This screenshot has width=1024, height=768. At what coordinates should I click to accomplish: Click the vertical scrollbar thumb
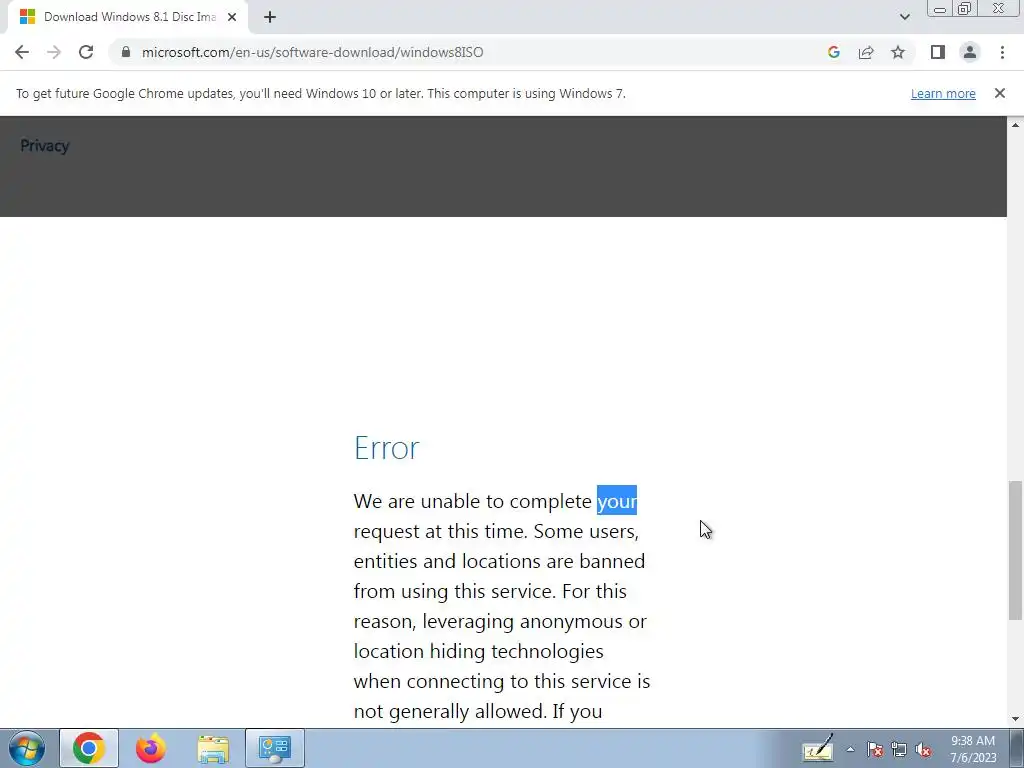click(x=1015, y=550)
